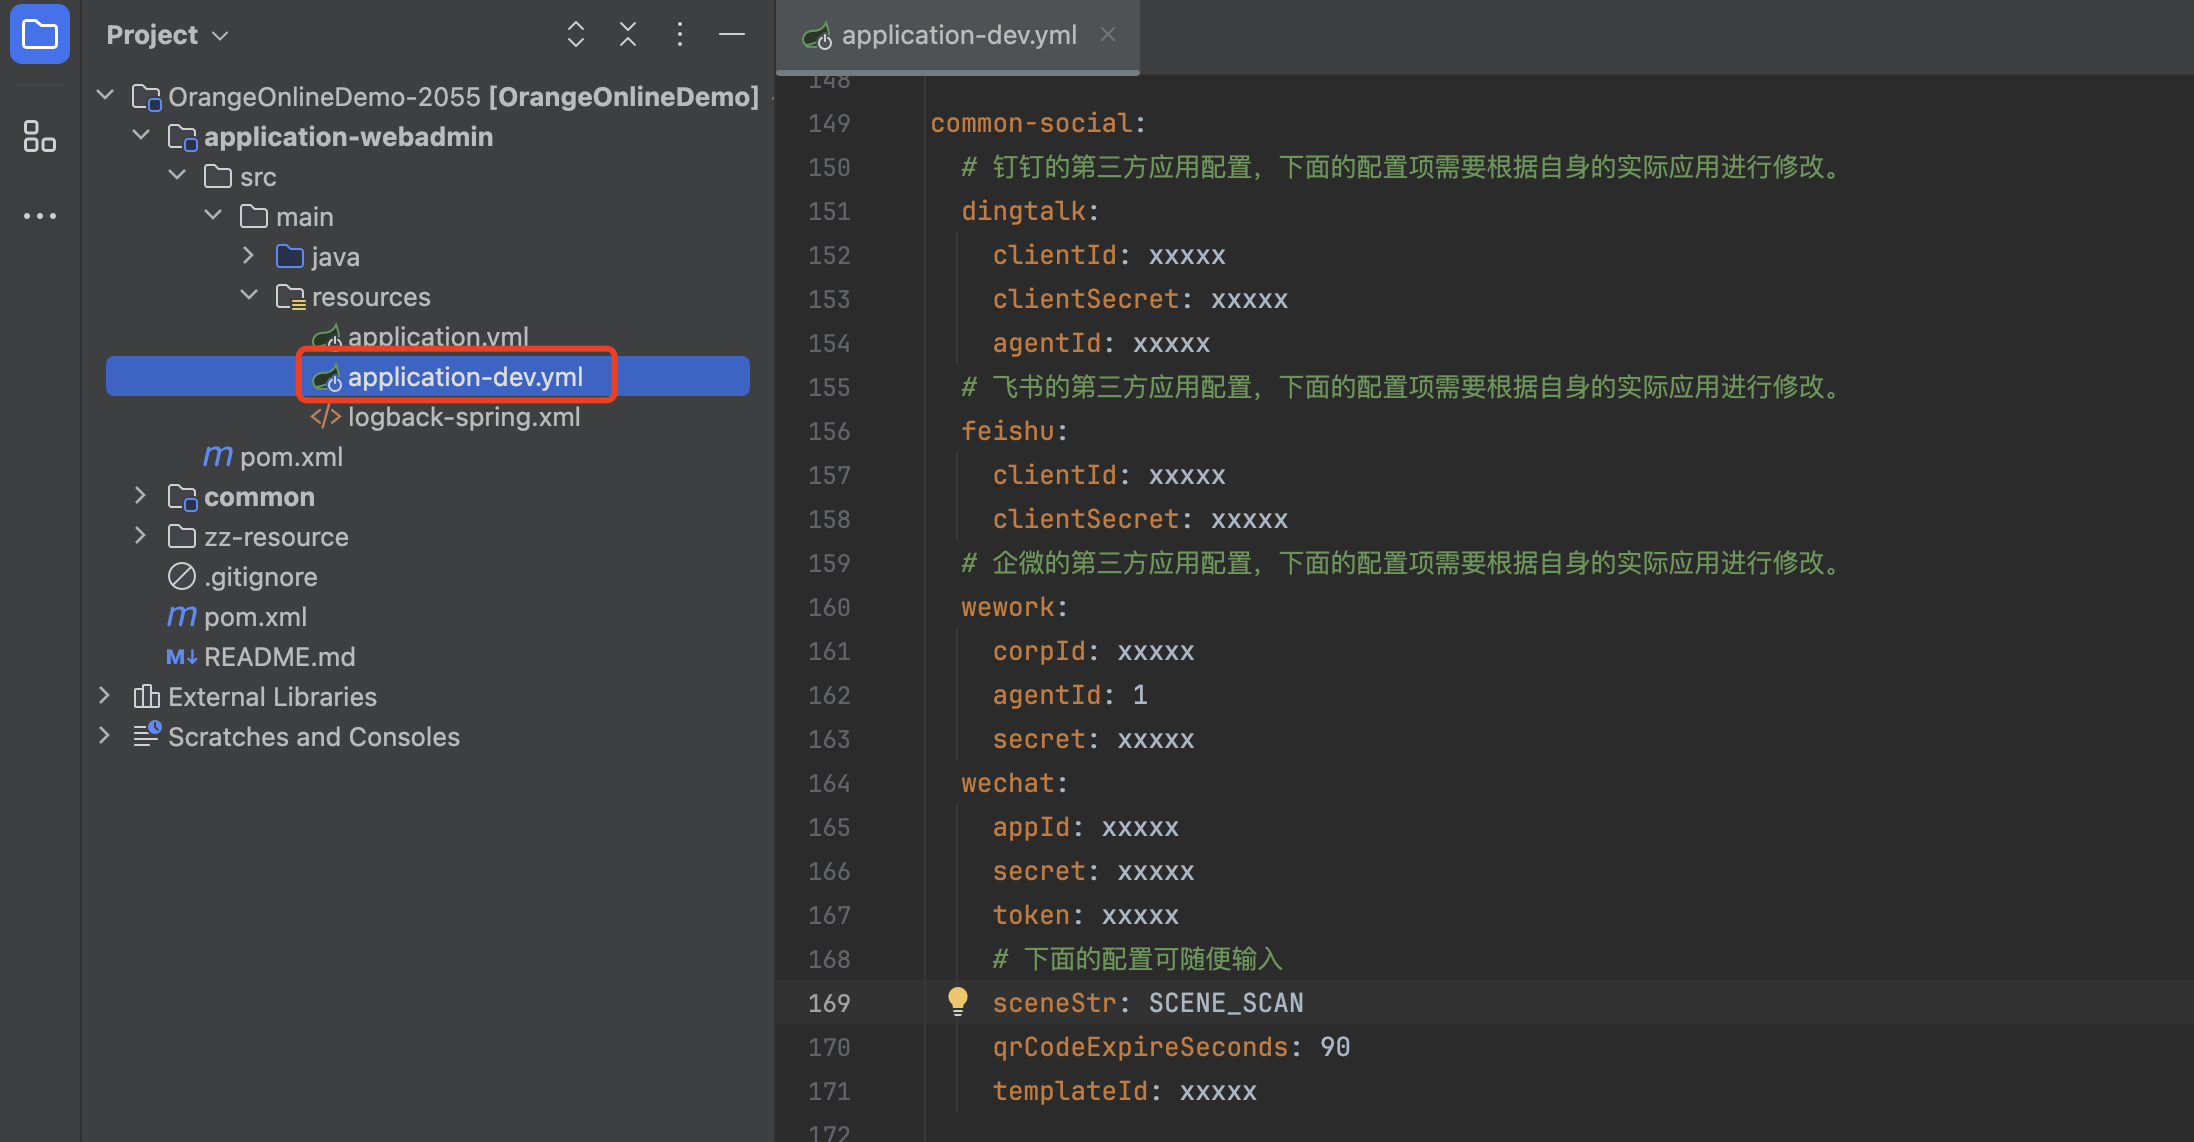Screen dimensions: 2194x1142
Task: Collapse the application-webadmin module
Action: [141, 135]
